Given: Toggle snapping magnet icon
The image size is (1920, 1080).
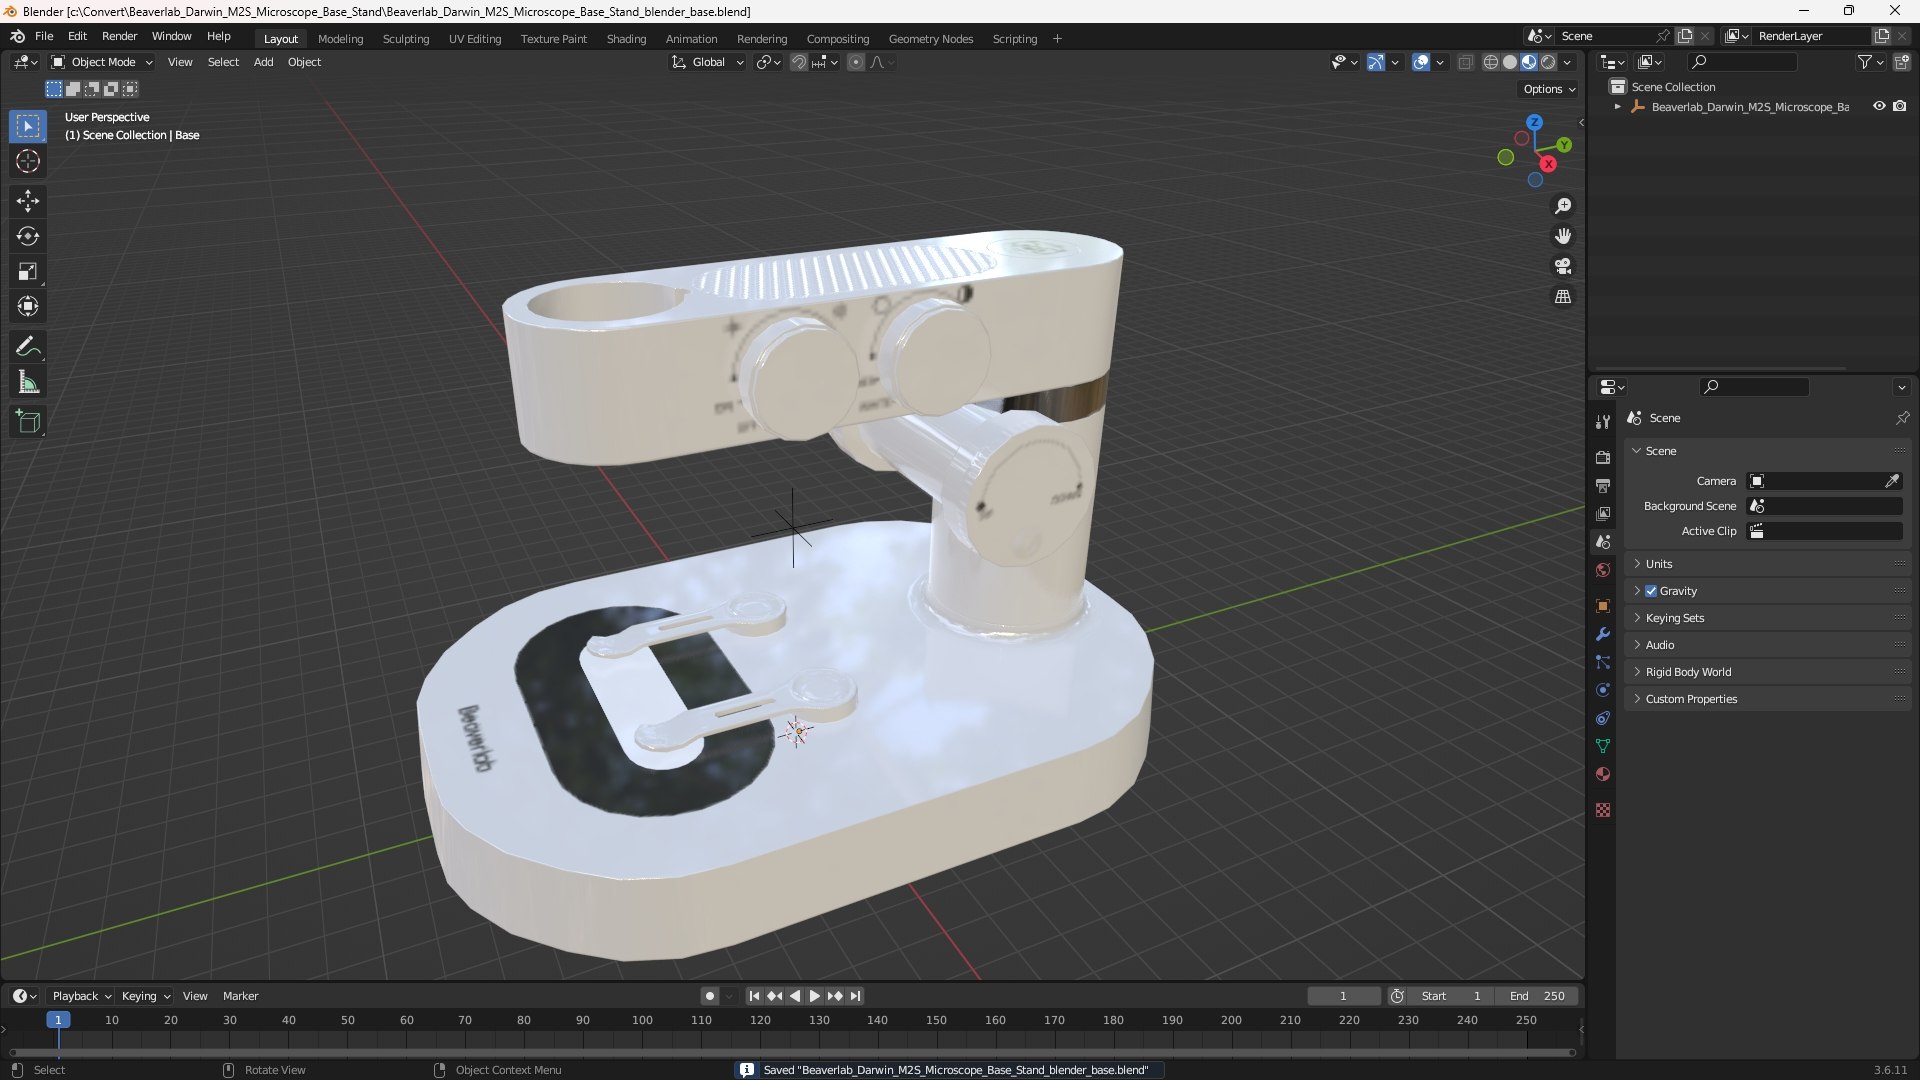Looking at the screenshot, I should tap(798, 62).
